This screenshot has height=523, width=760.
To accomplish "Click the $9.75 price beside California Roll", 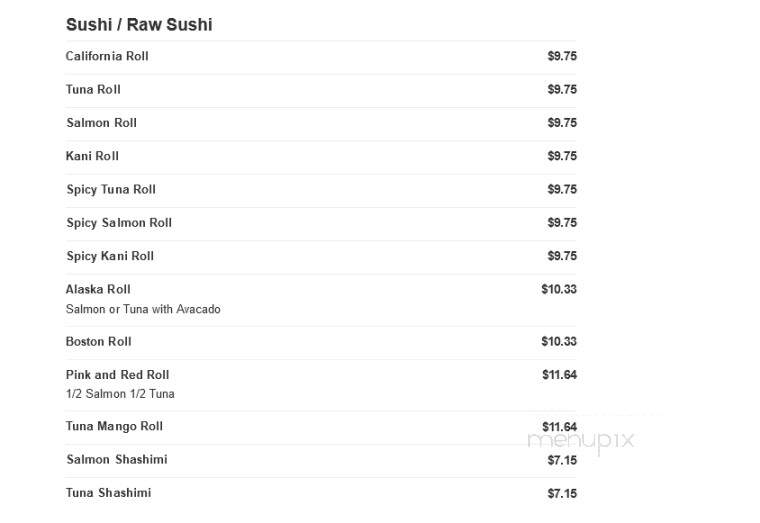I will [562, 56].
